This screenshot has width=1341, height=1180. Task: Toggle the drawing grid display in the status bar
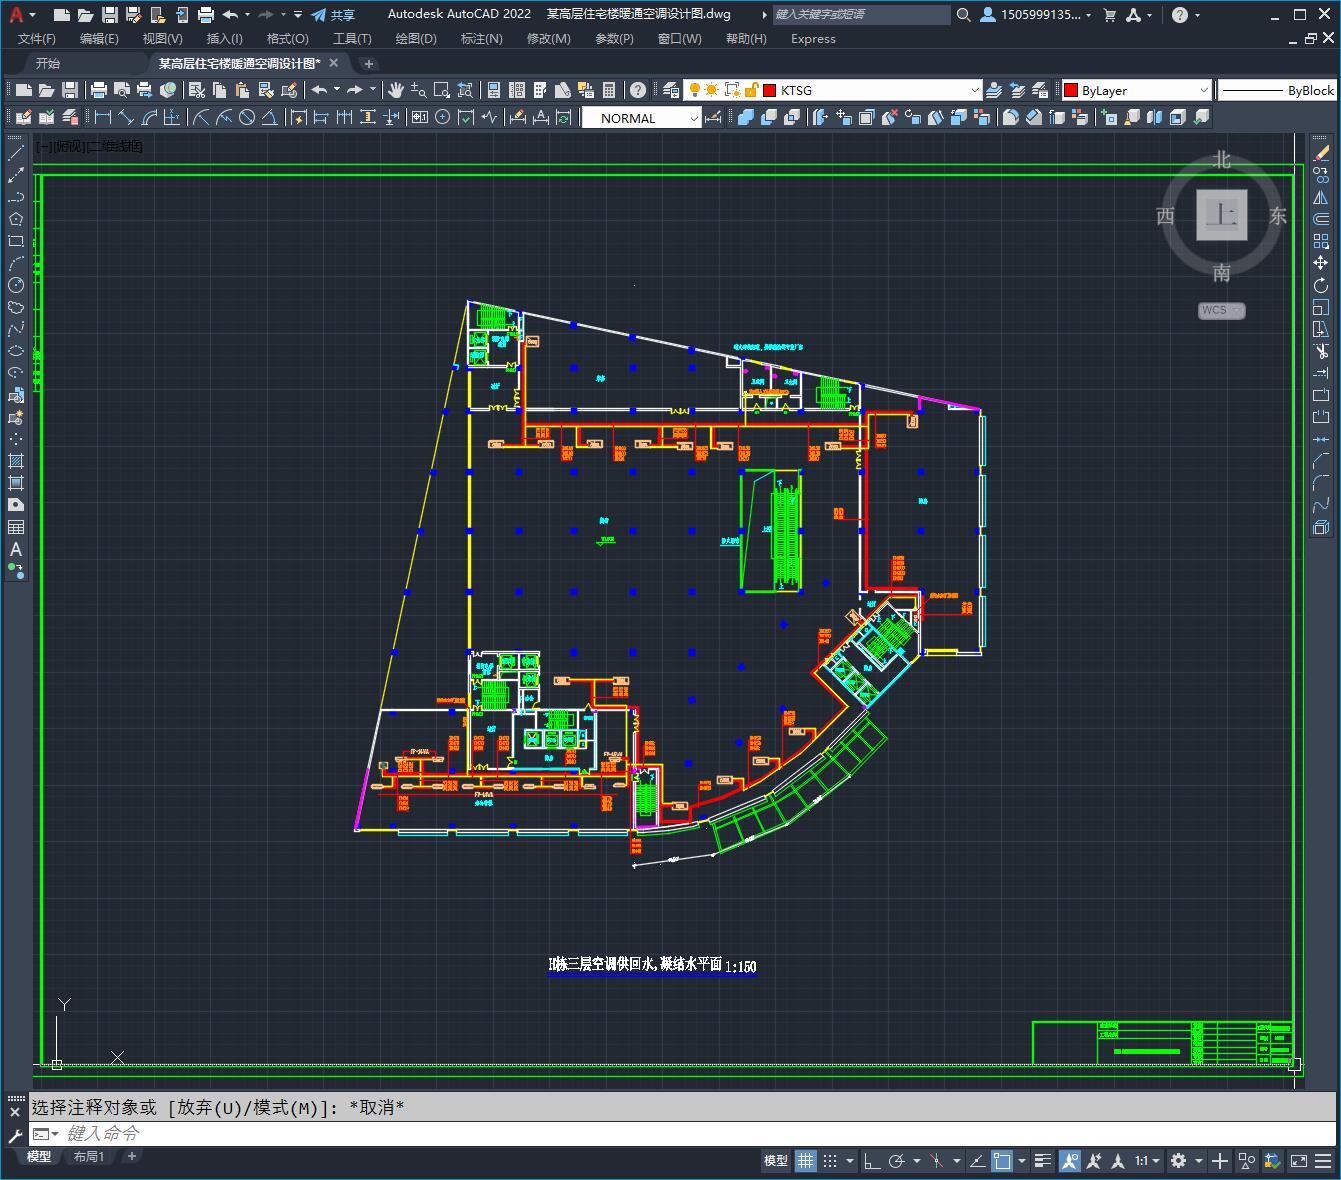(805, 1161)
